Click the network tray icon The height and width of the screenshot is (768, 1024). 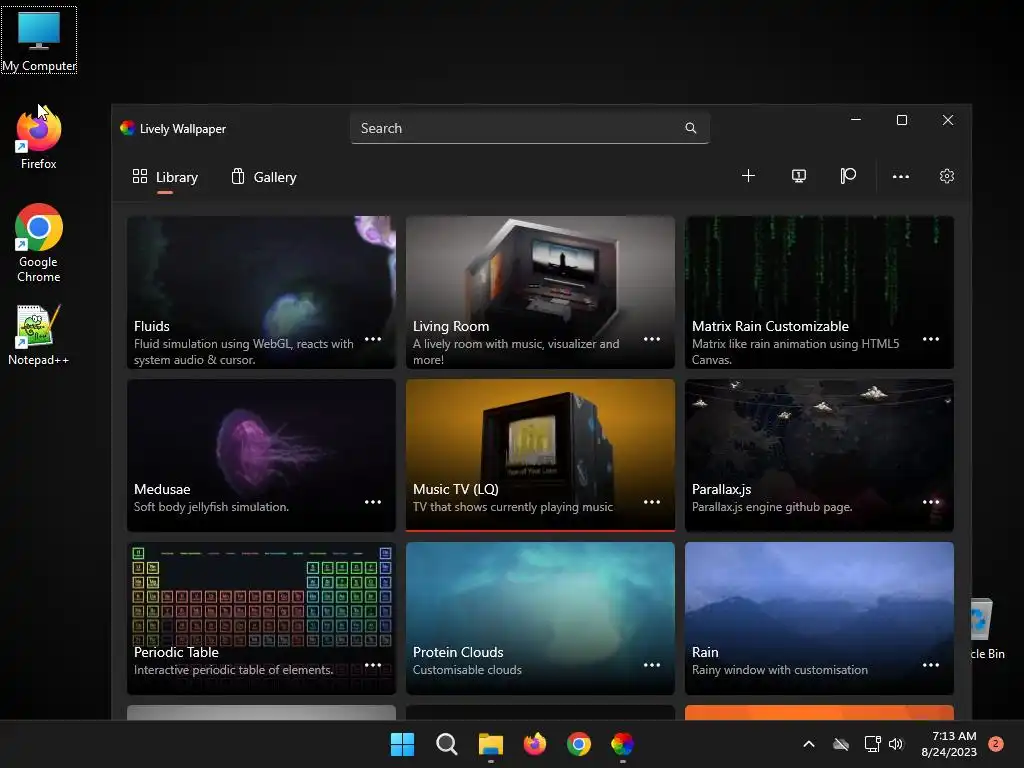coord(872,744)
